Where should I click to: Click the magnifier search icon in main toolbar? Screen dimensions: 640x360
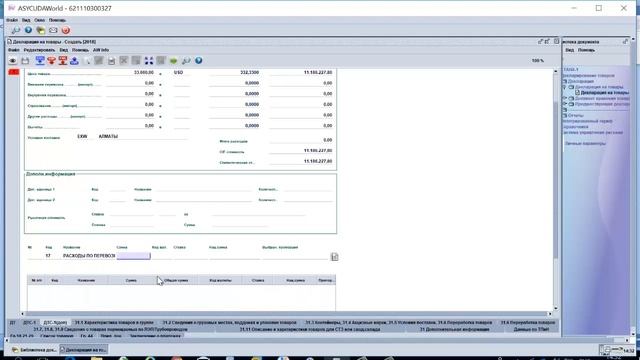[16, 30]
